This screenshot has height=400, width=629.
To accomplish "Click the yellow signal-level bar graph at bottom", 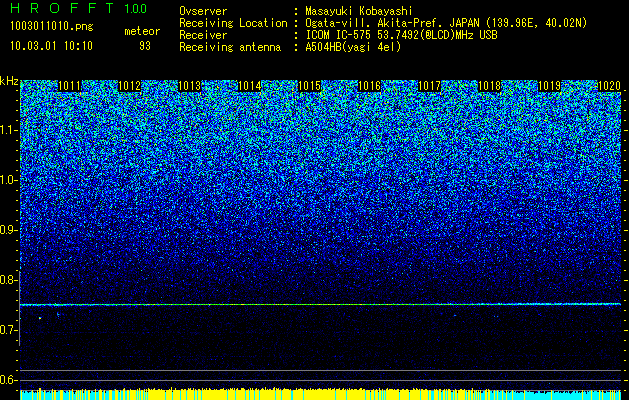I will point(320,394).
